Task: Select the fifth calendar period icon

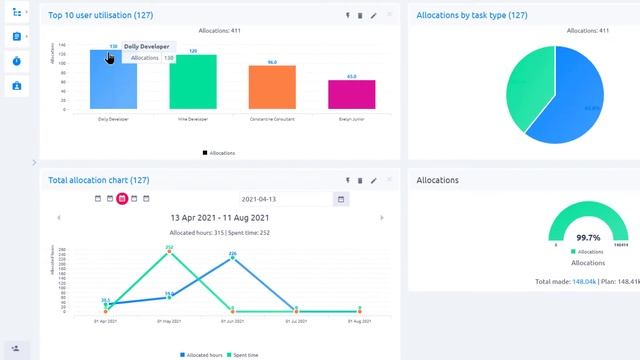Action: point(146,198)
